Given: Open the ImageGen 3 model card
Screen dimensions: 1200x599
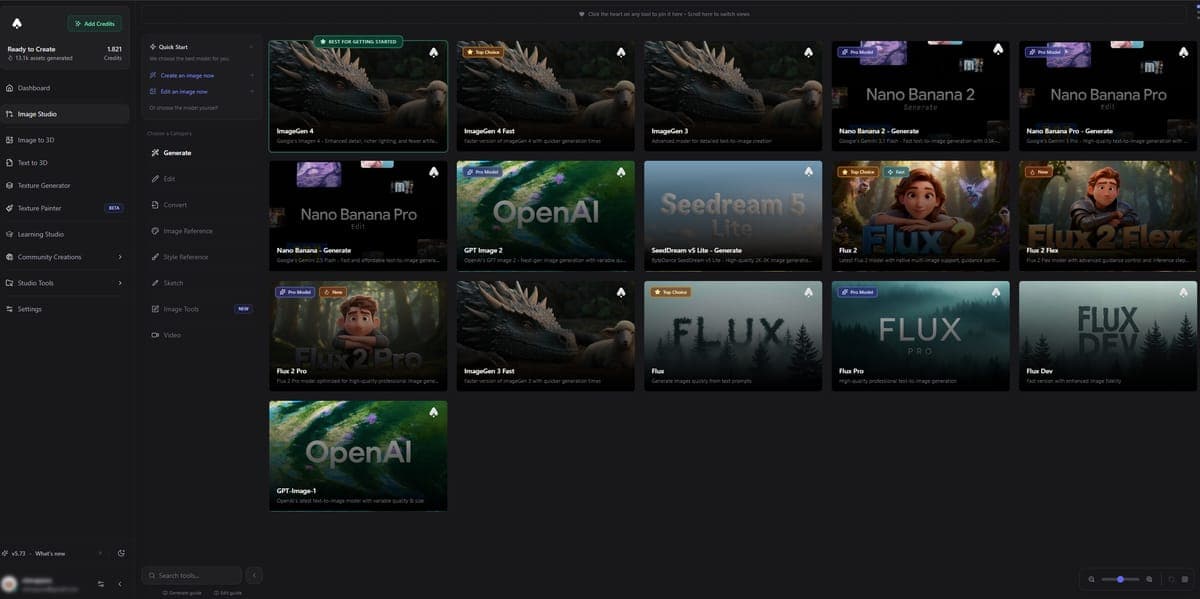Looking at the screenshot, I should [x=733, y=96].
